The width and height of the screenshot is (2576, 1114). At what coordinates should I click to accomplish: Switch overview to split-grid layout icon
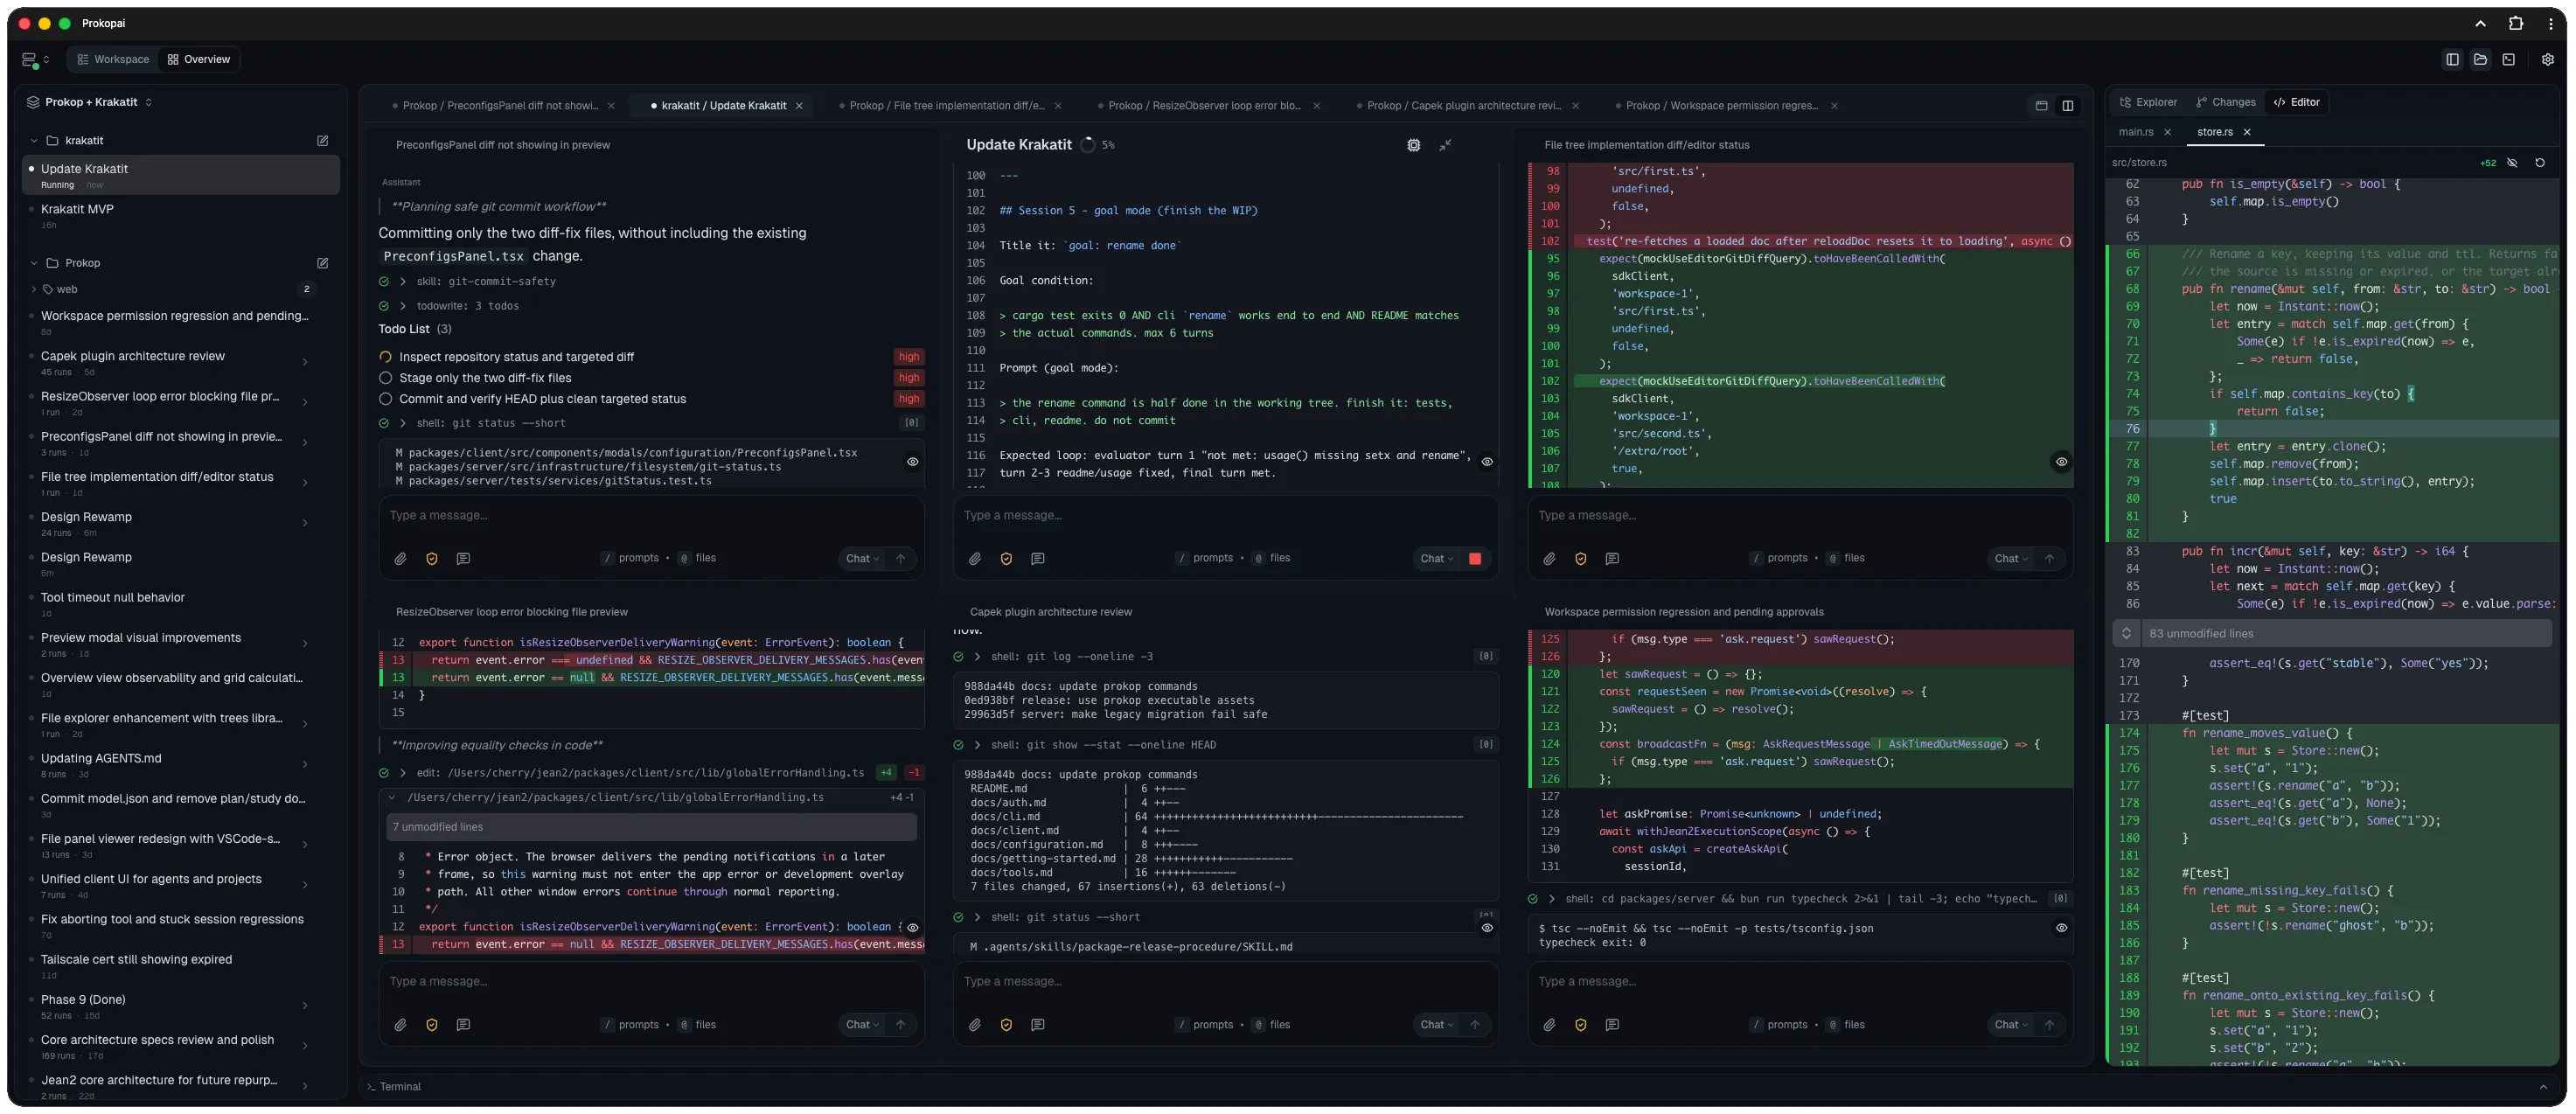tap(2067, 106)
